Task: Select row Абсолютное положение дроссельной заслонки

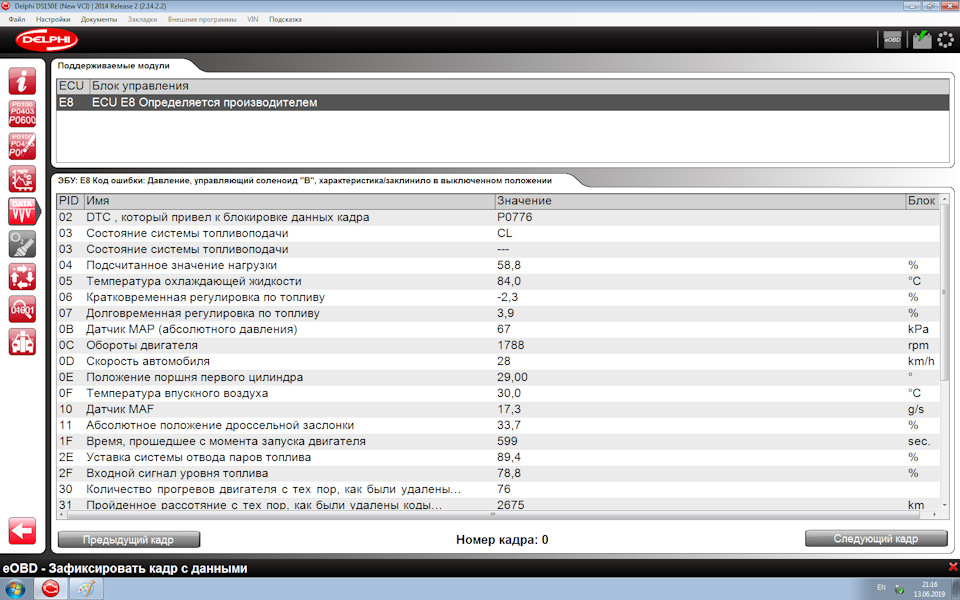Action: coord(498,425)
